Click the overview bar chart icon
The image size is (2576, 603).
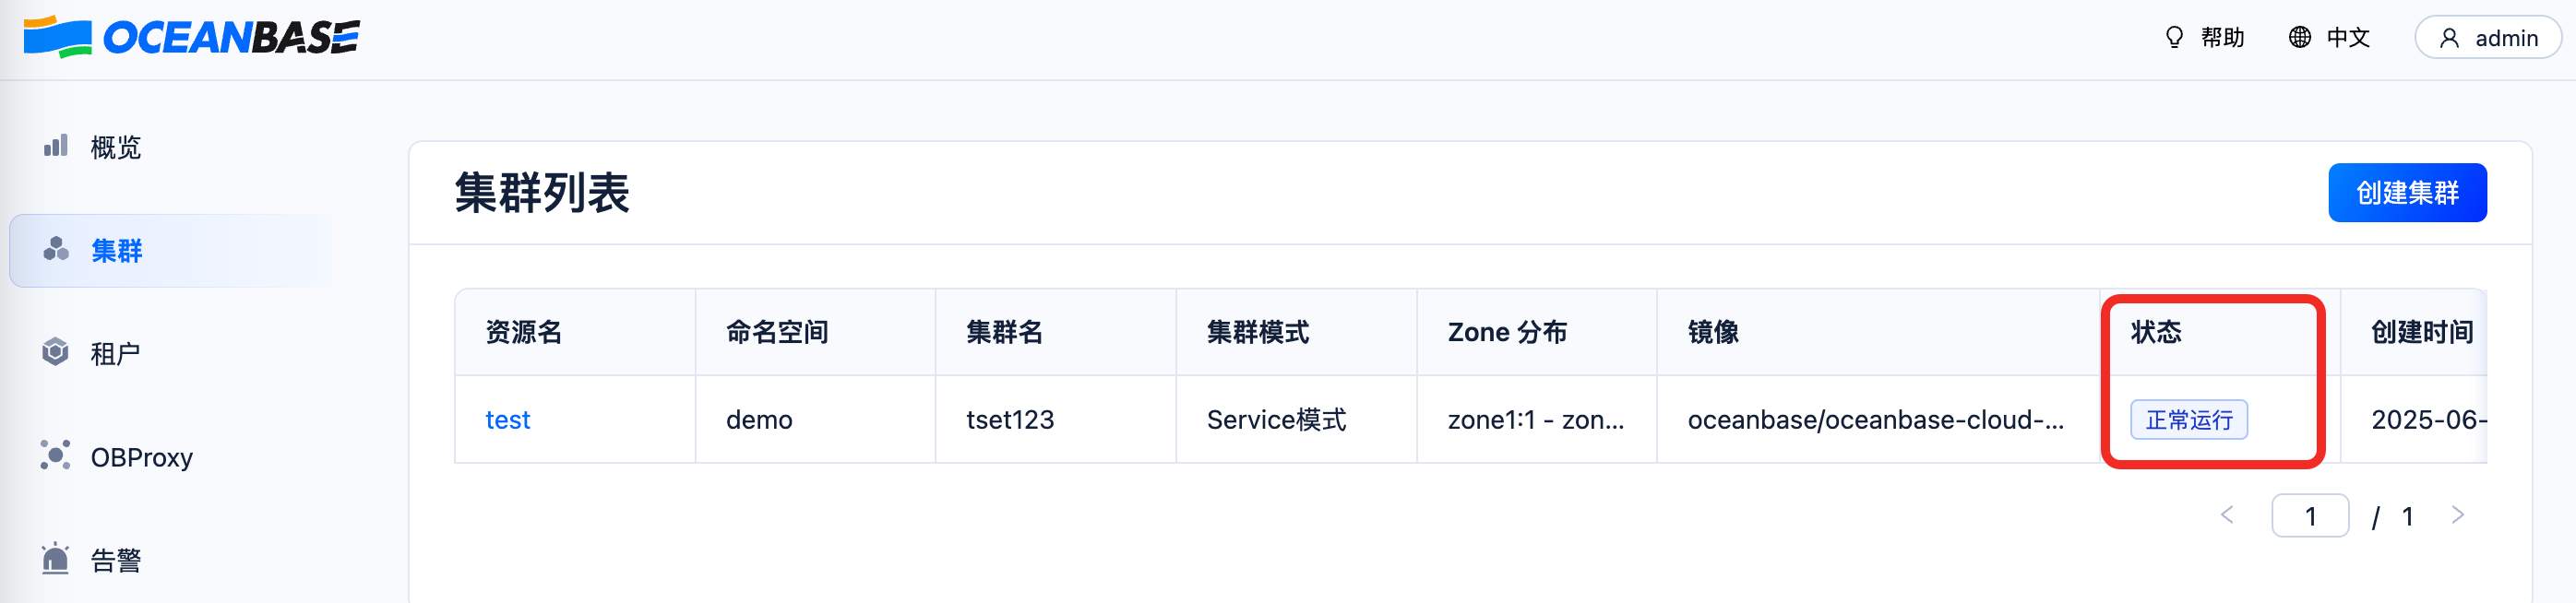tap(56, 146)
